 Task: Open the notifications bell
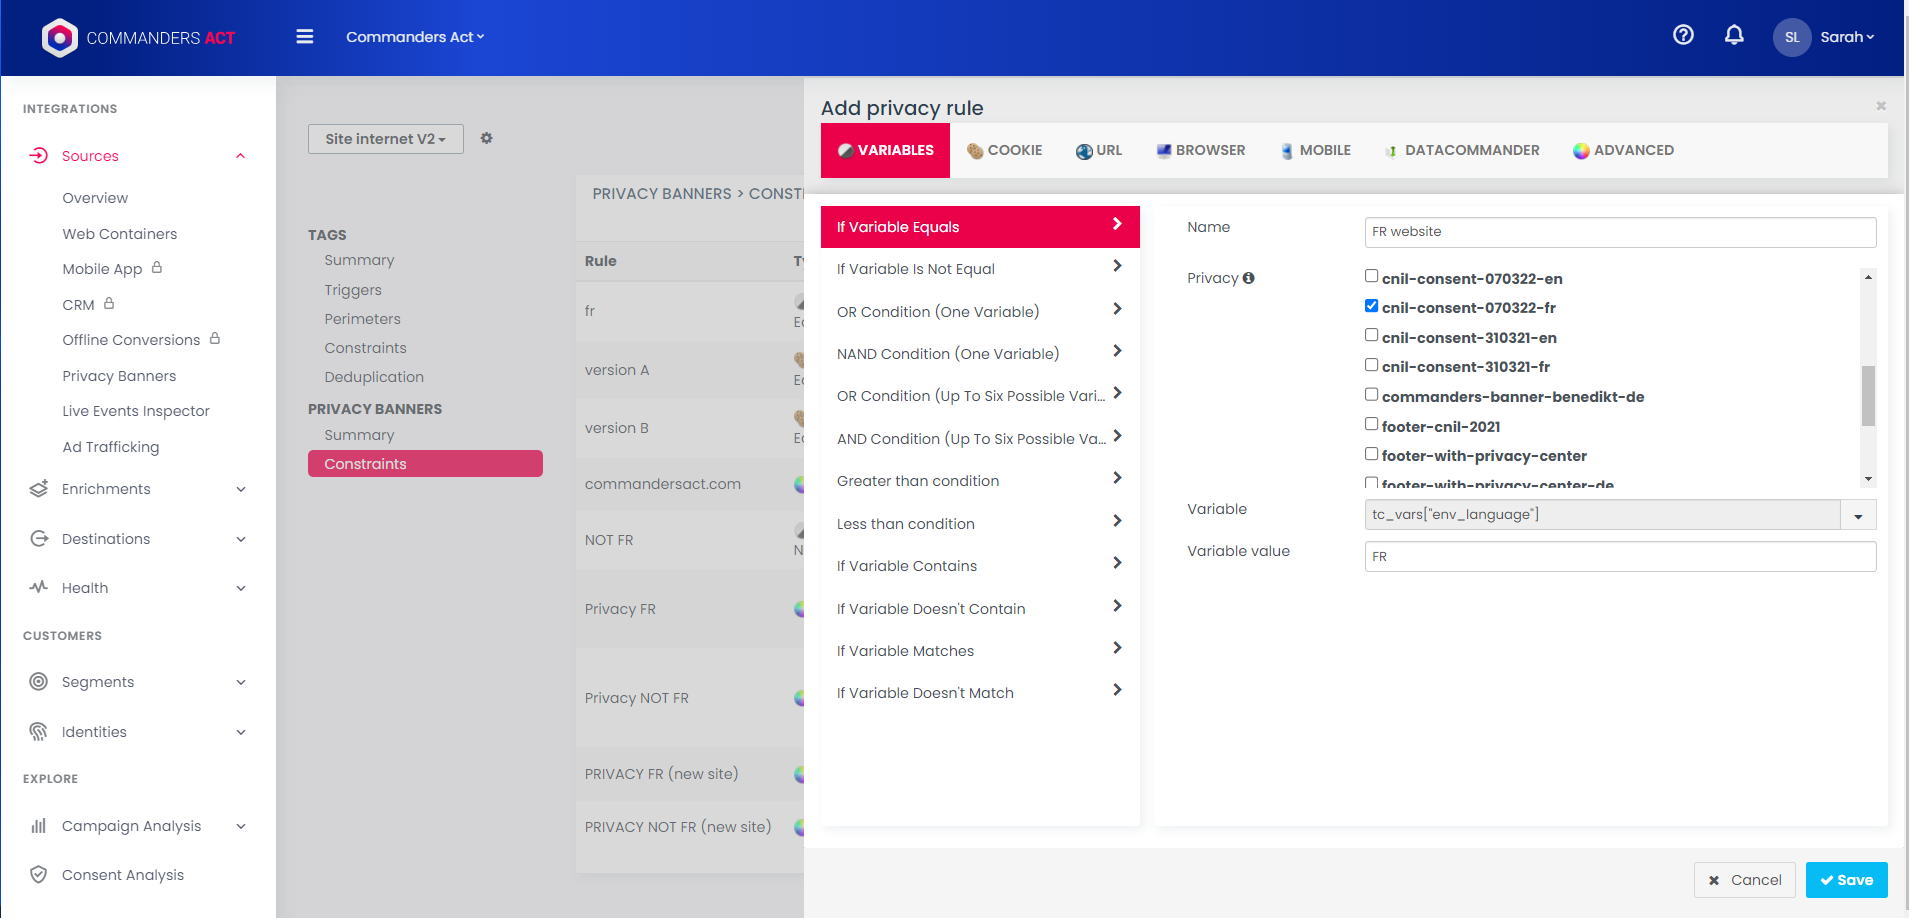1734,35
